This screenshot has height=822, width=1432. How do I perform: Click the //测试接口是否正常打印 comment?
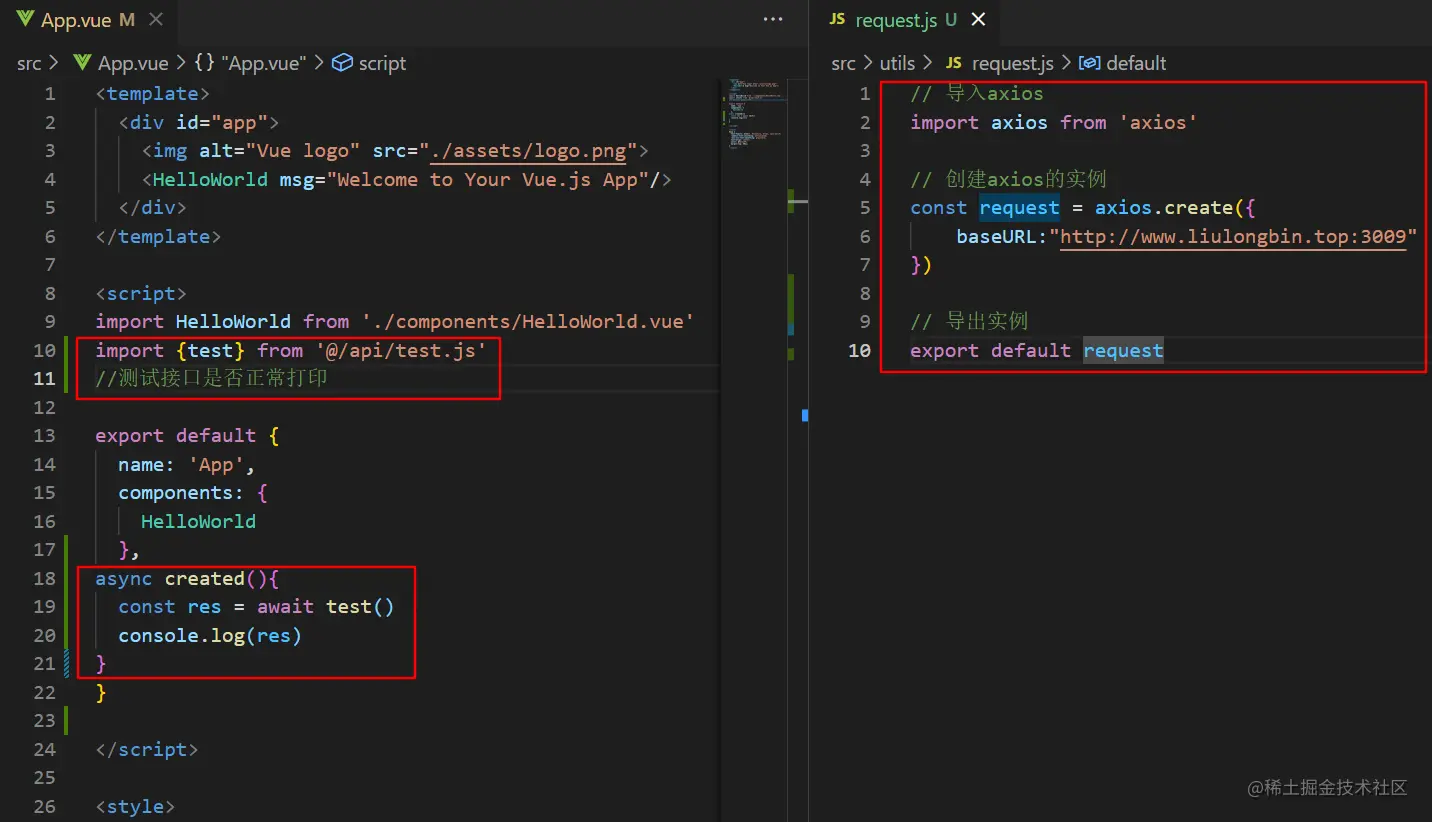tap(212, 379)
